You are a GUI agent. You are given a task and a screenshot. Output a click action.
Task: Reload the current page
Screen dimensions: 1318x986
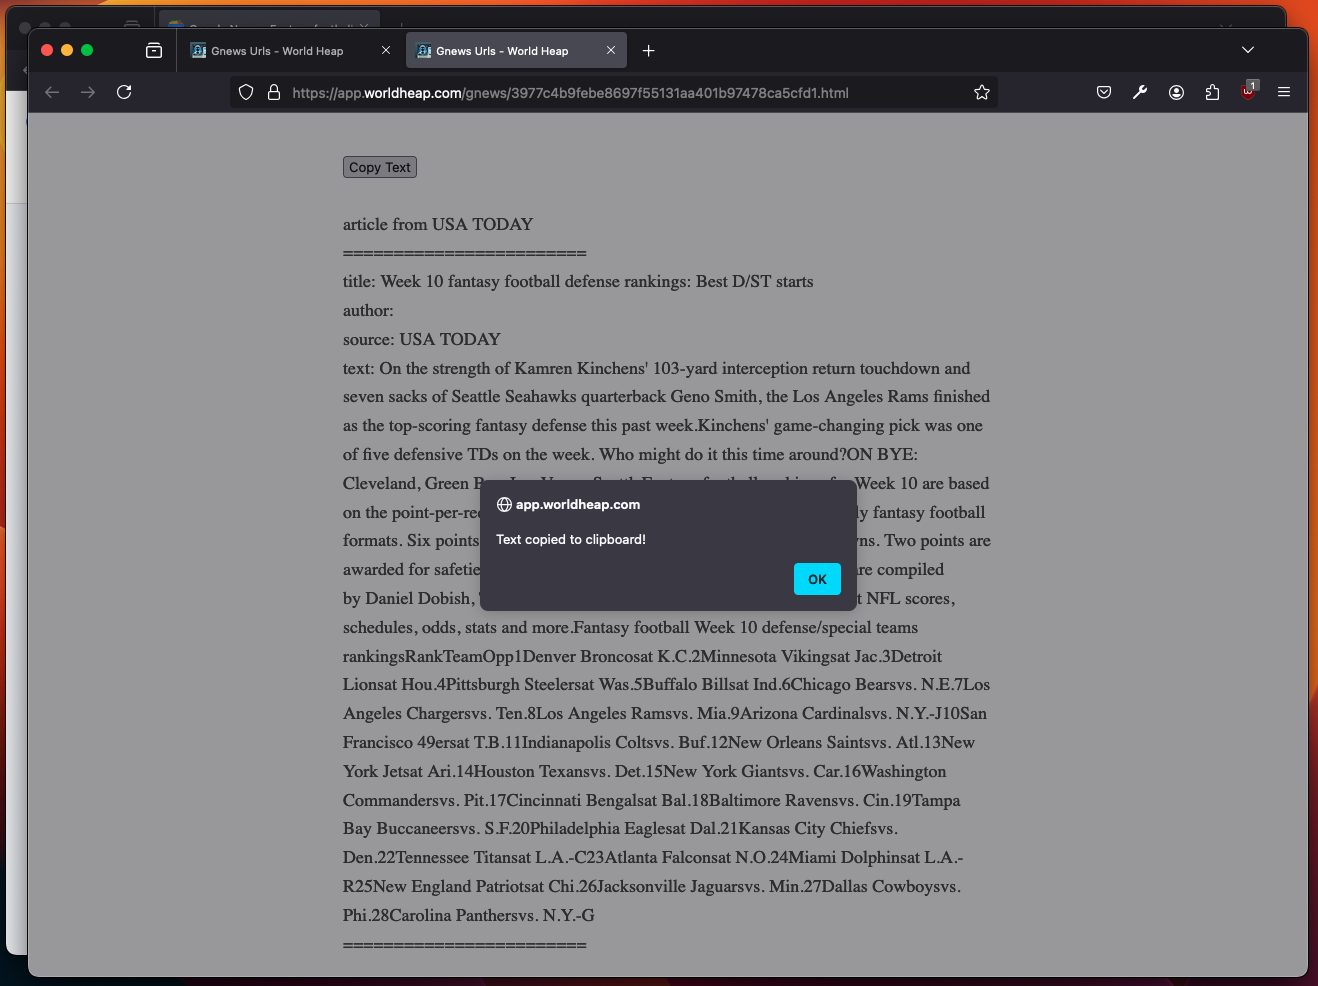click(x=124, y=92)
